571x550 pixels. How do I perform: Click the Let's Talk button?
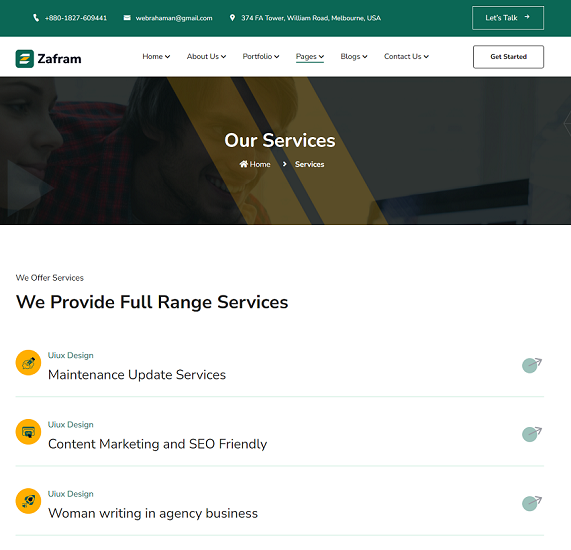point(508,18)
